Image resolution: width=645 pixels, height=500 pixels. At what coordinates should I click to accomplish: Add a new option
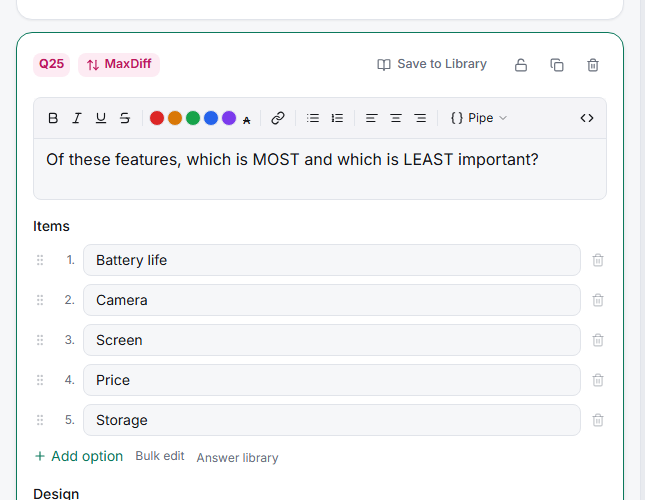[x=79, y=456]
